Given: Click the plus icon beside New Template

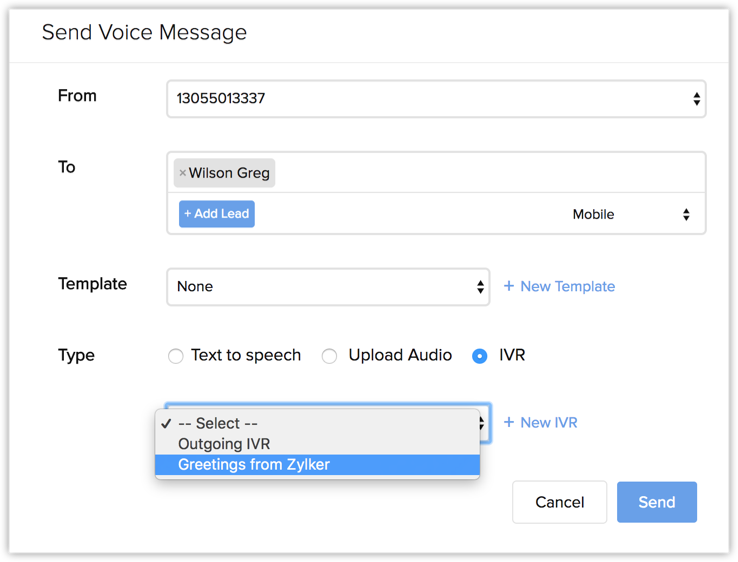Looking at the screenshot, I should (509, 286).
